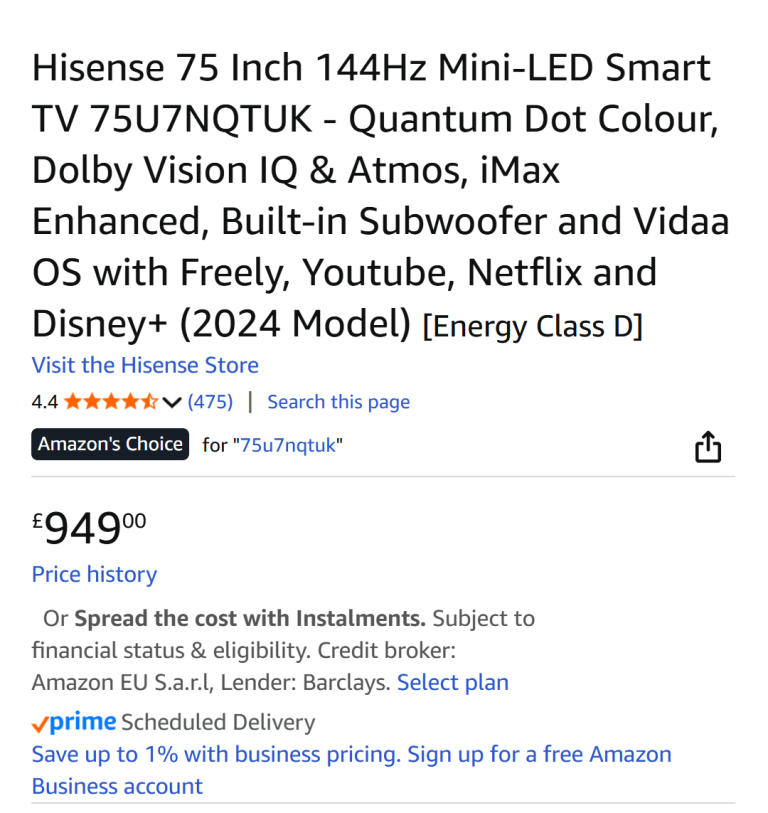This screenshot has height=813, width=768.
Task: Click the £949.00 price
Action: [90, 527]
